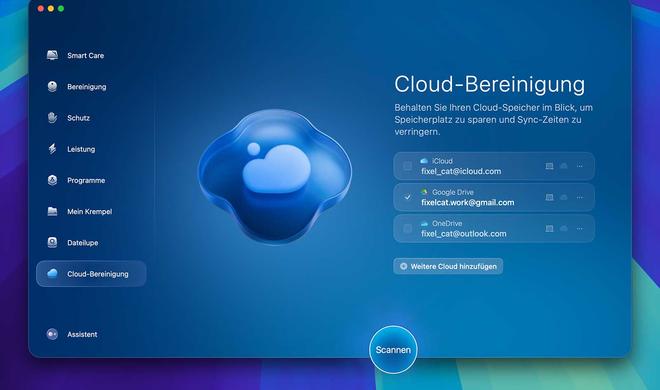660x390 pixels.
Task: Click the iCloud service logo
Action: pos(424,161)
